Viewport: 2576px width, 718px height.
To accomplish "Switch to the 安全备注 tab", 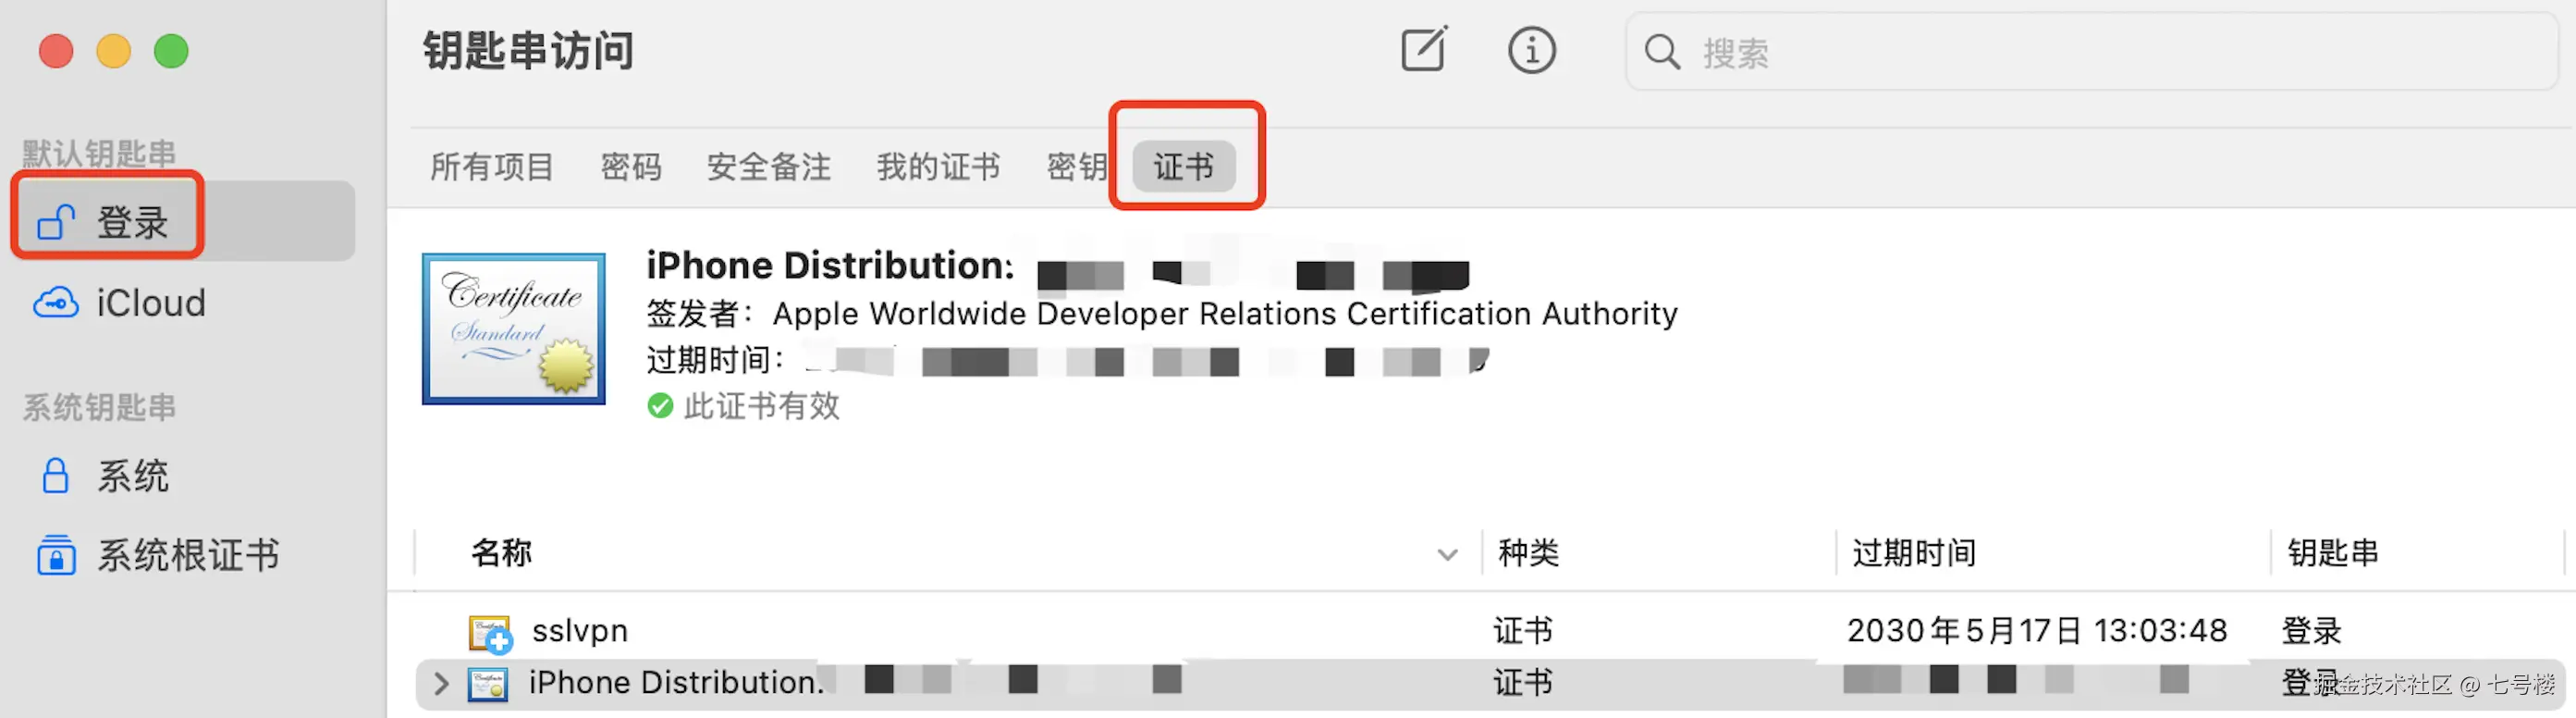I will (x=769, y=166).
